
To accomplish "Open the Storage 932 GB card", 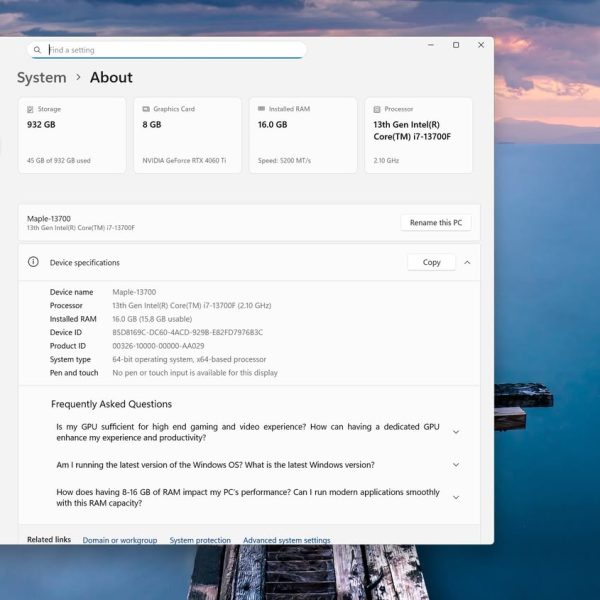I will [x=72, y=135].
